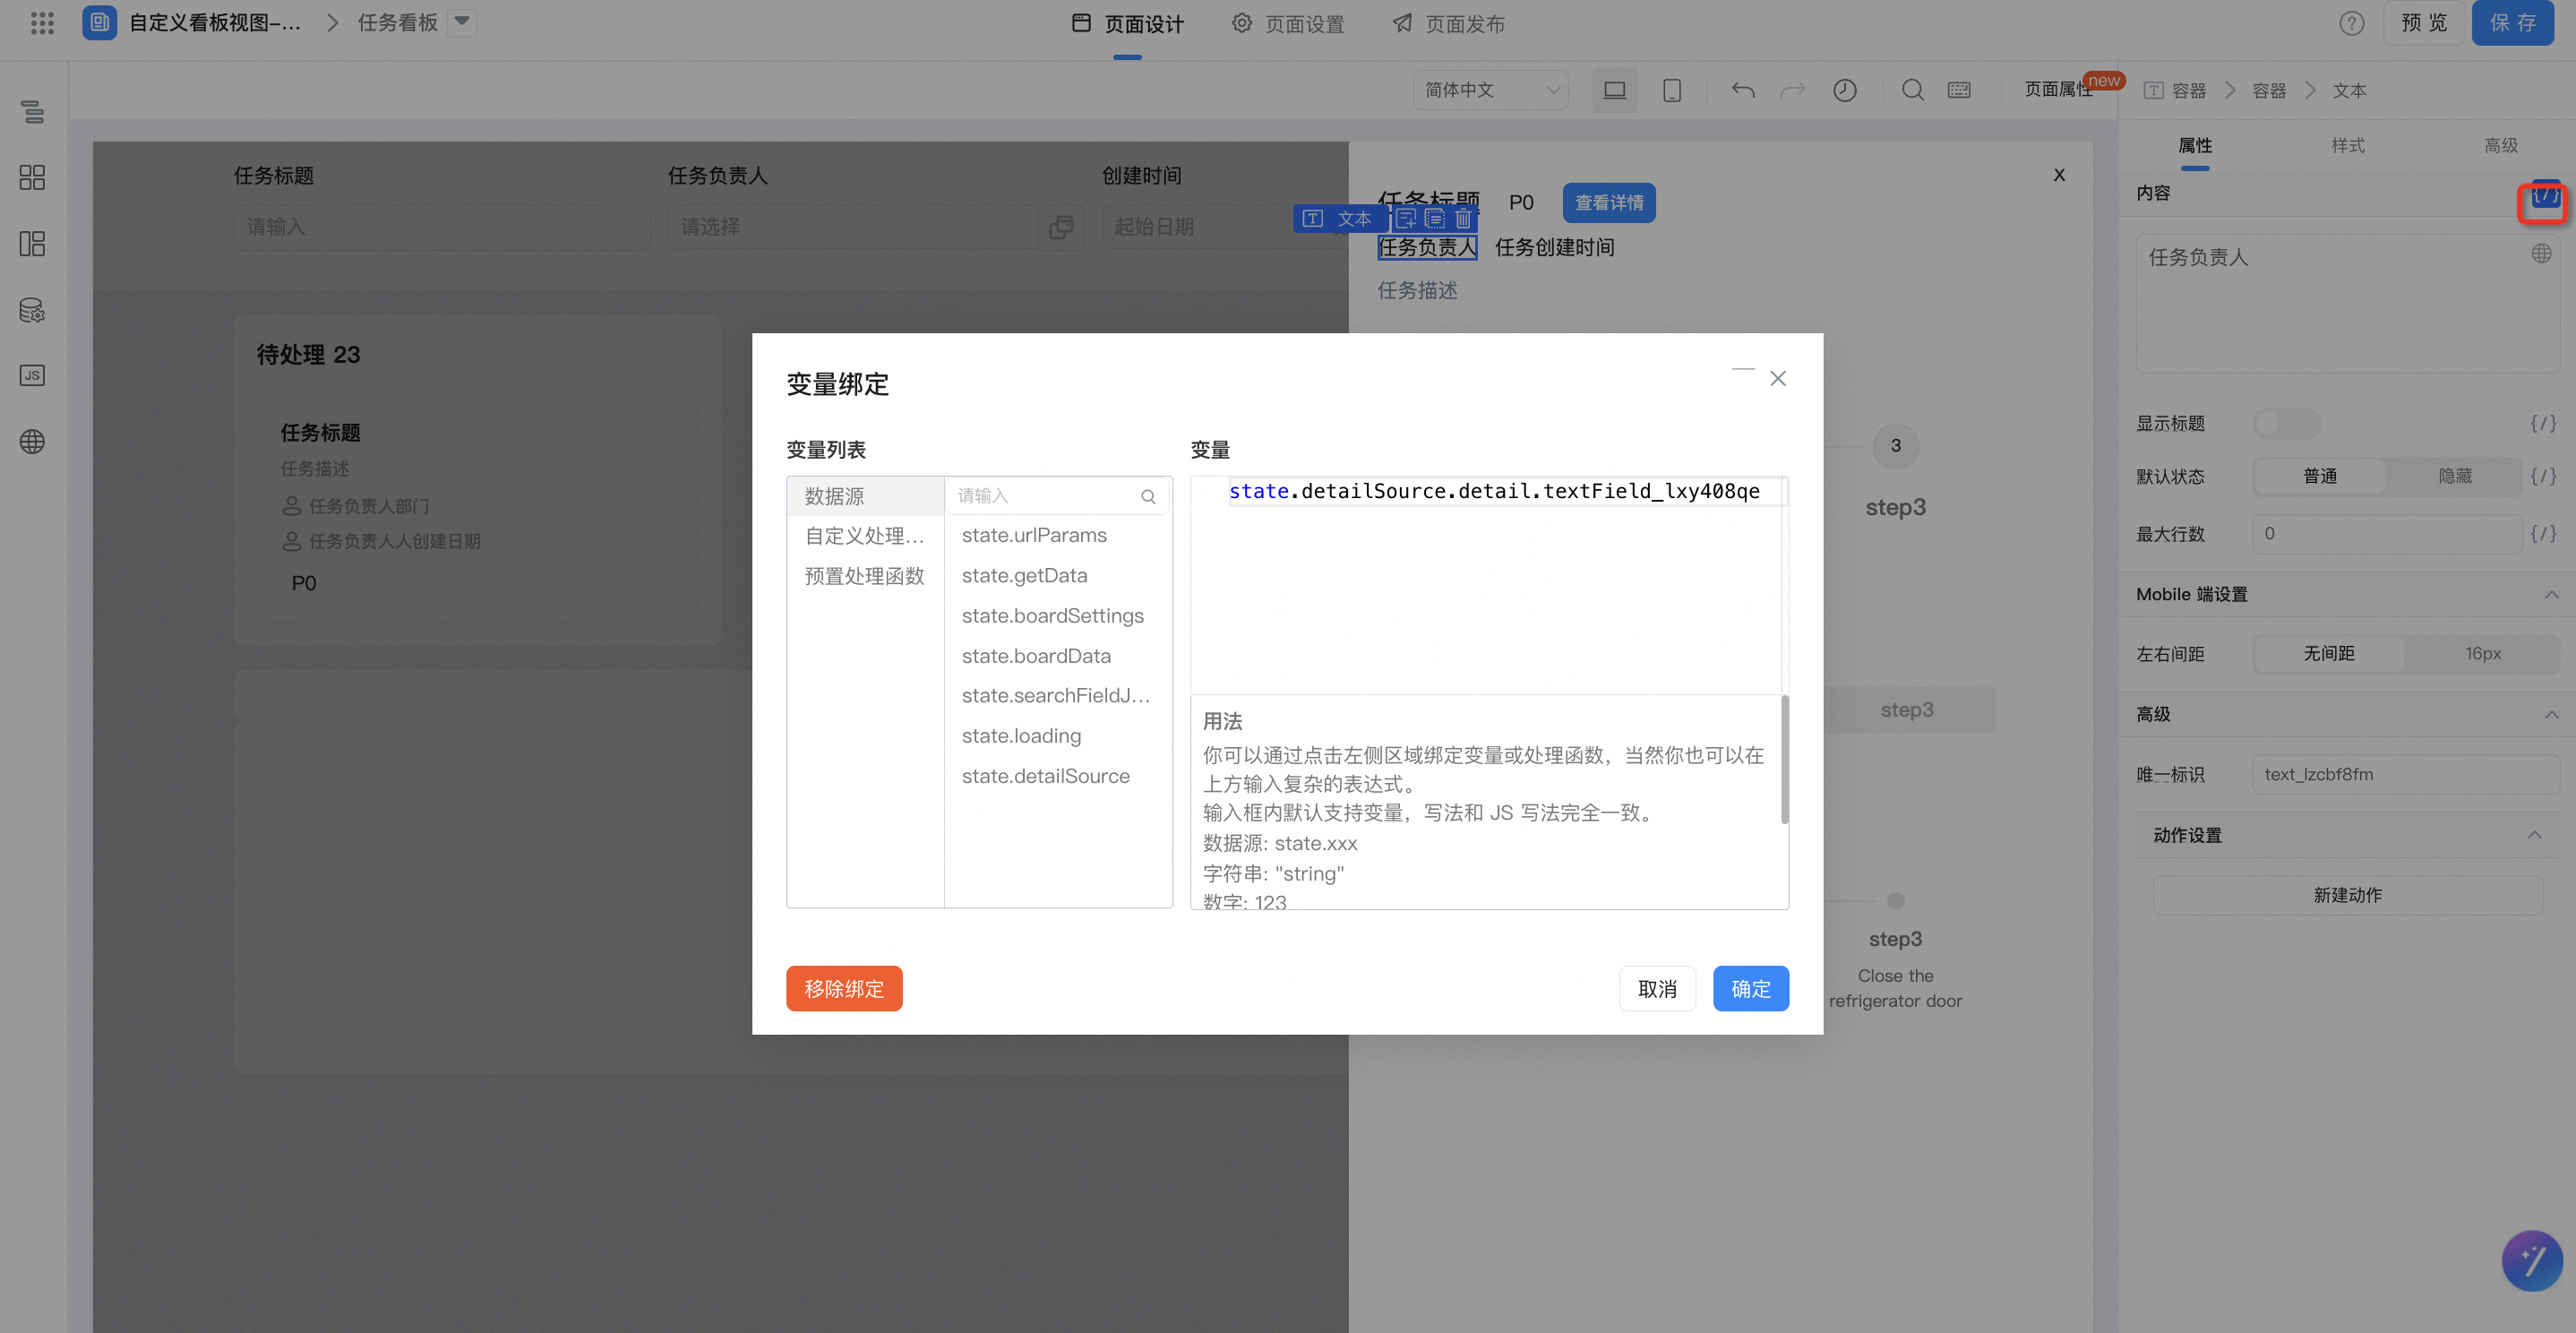2576x1333 pixels.
Task: Toggle the 显示标题 switch
Action: coord(2286,424)
